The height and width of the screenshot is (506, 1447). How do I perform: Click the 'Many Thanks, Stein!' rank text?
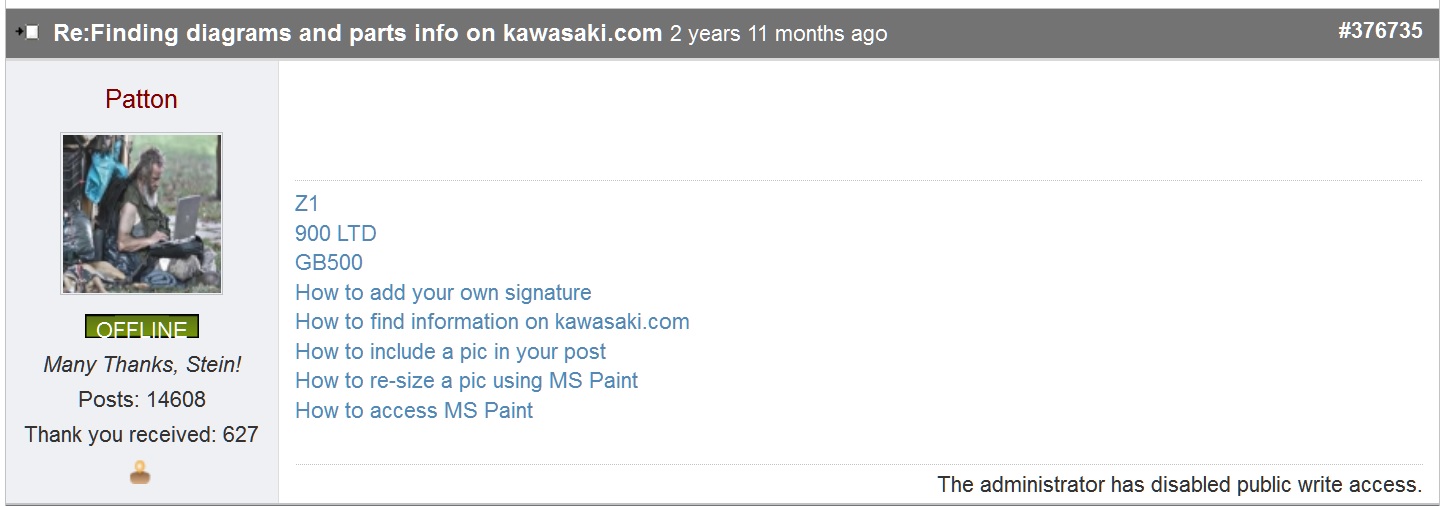coord(141,365)
